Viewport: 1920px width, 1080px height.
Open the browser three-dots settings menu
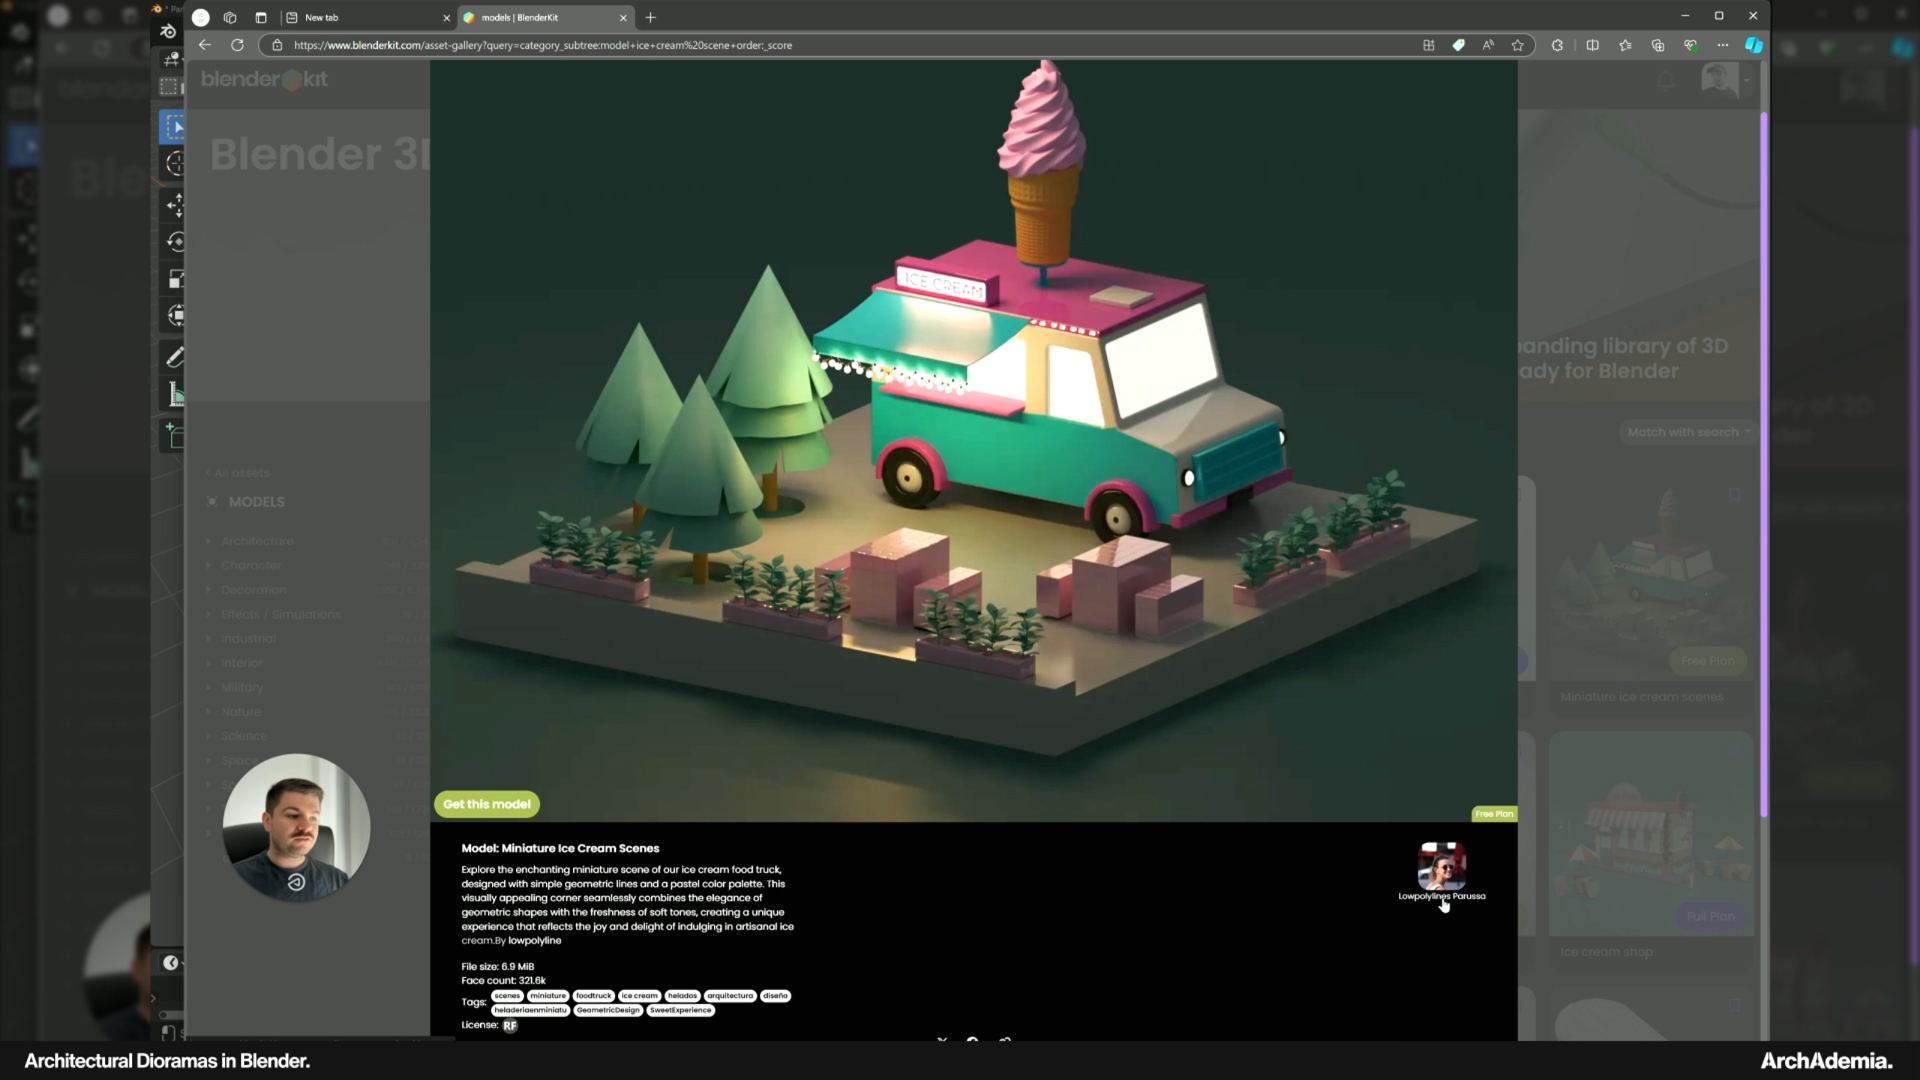(1722, 45)
